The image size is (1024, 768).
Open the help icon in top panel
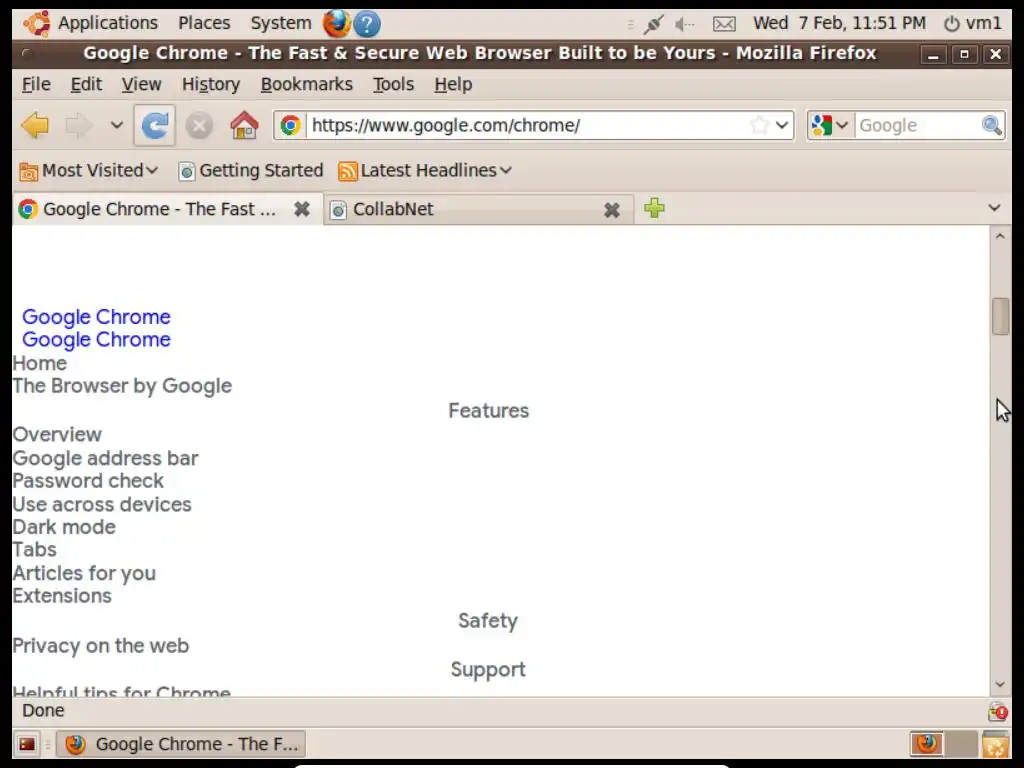pyautogui.click(x=367, y=24)
